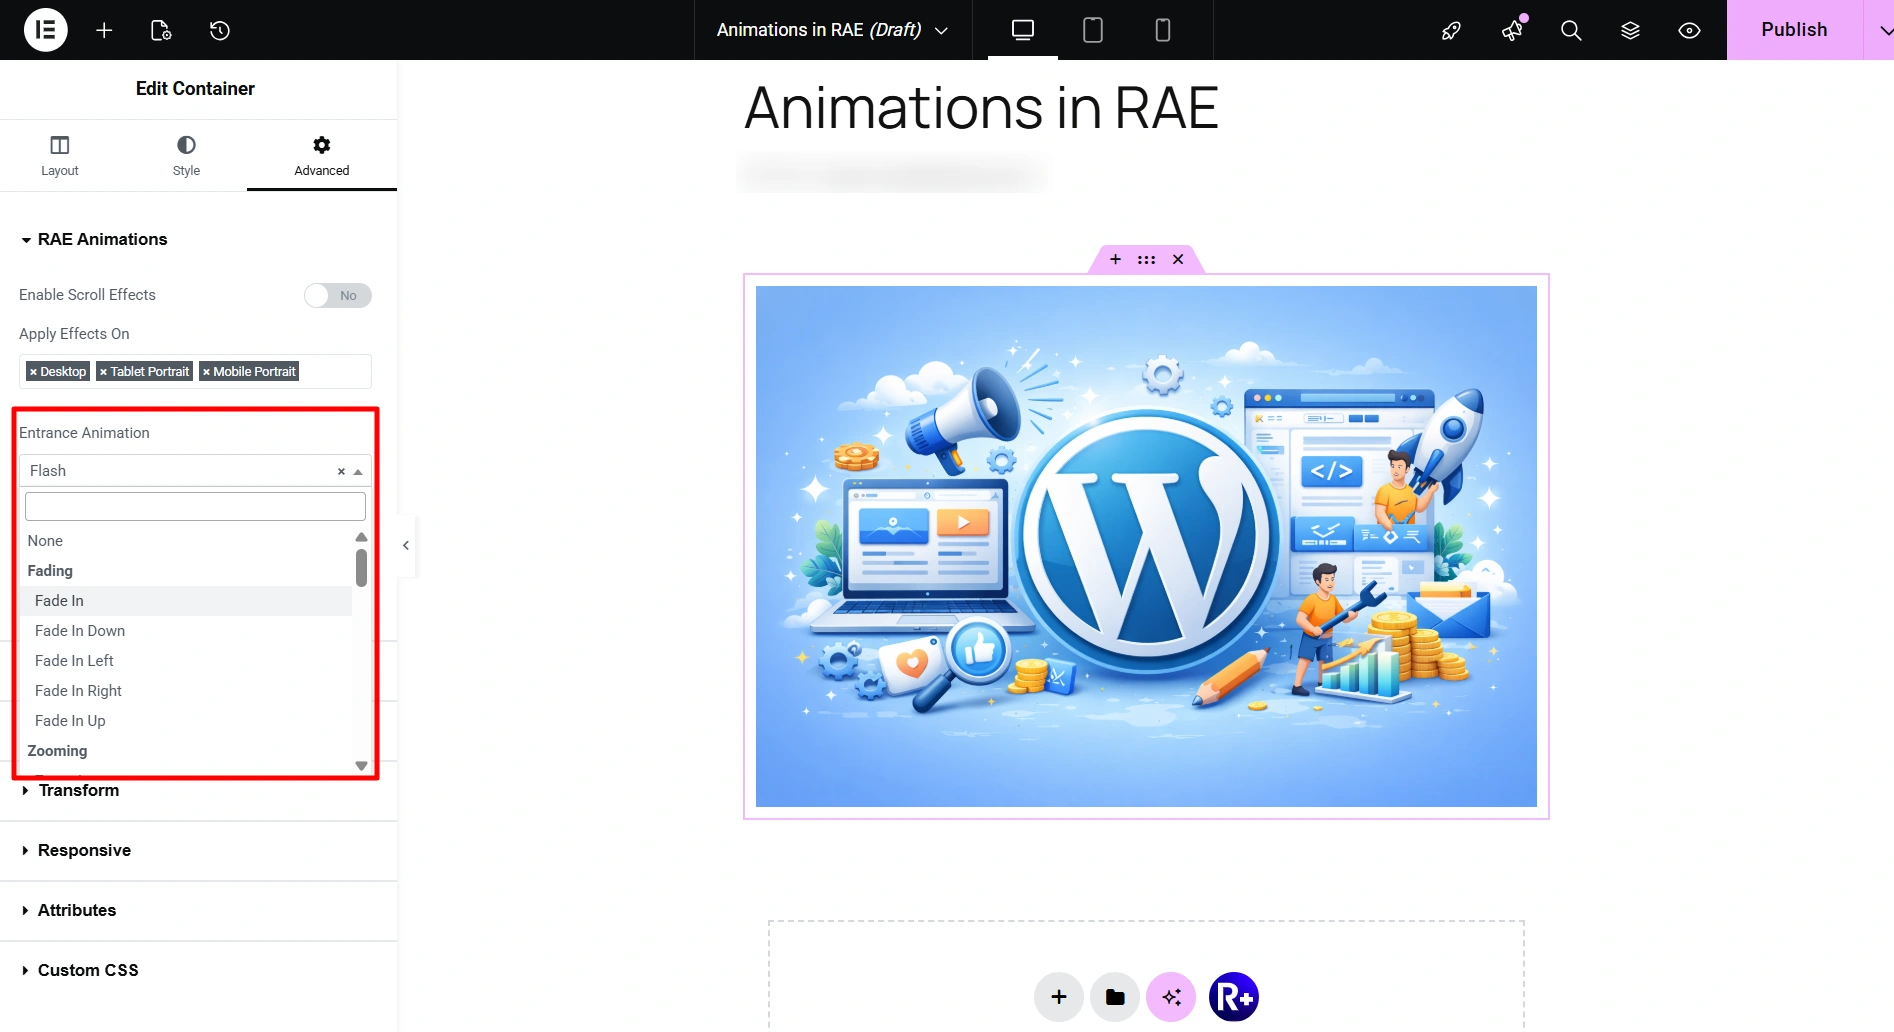
Task: Collapse the editor panel with the arrow
Action: [x=406, y=545]
